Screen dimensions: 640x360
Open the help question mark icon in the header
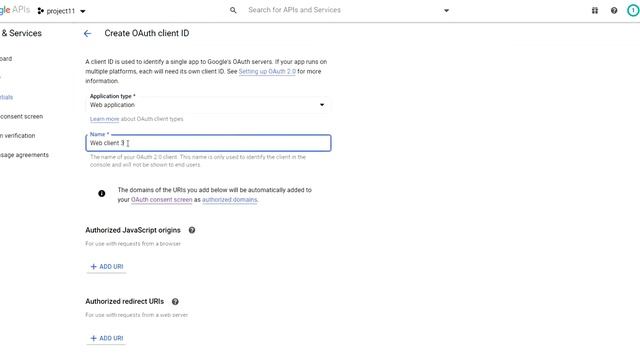pyautogui.click(x=614, y=11)
